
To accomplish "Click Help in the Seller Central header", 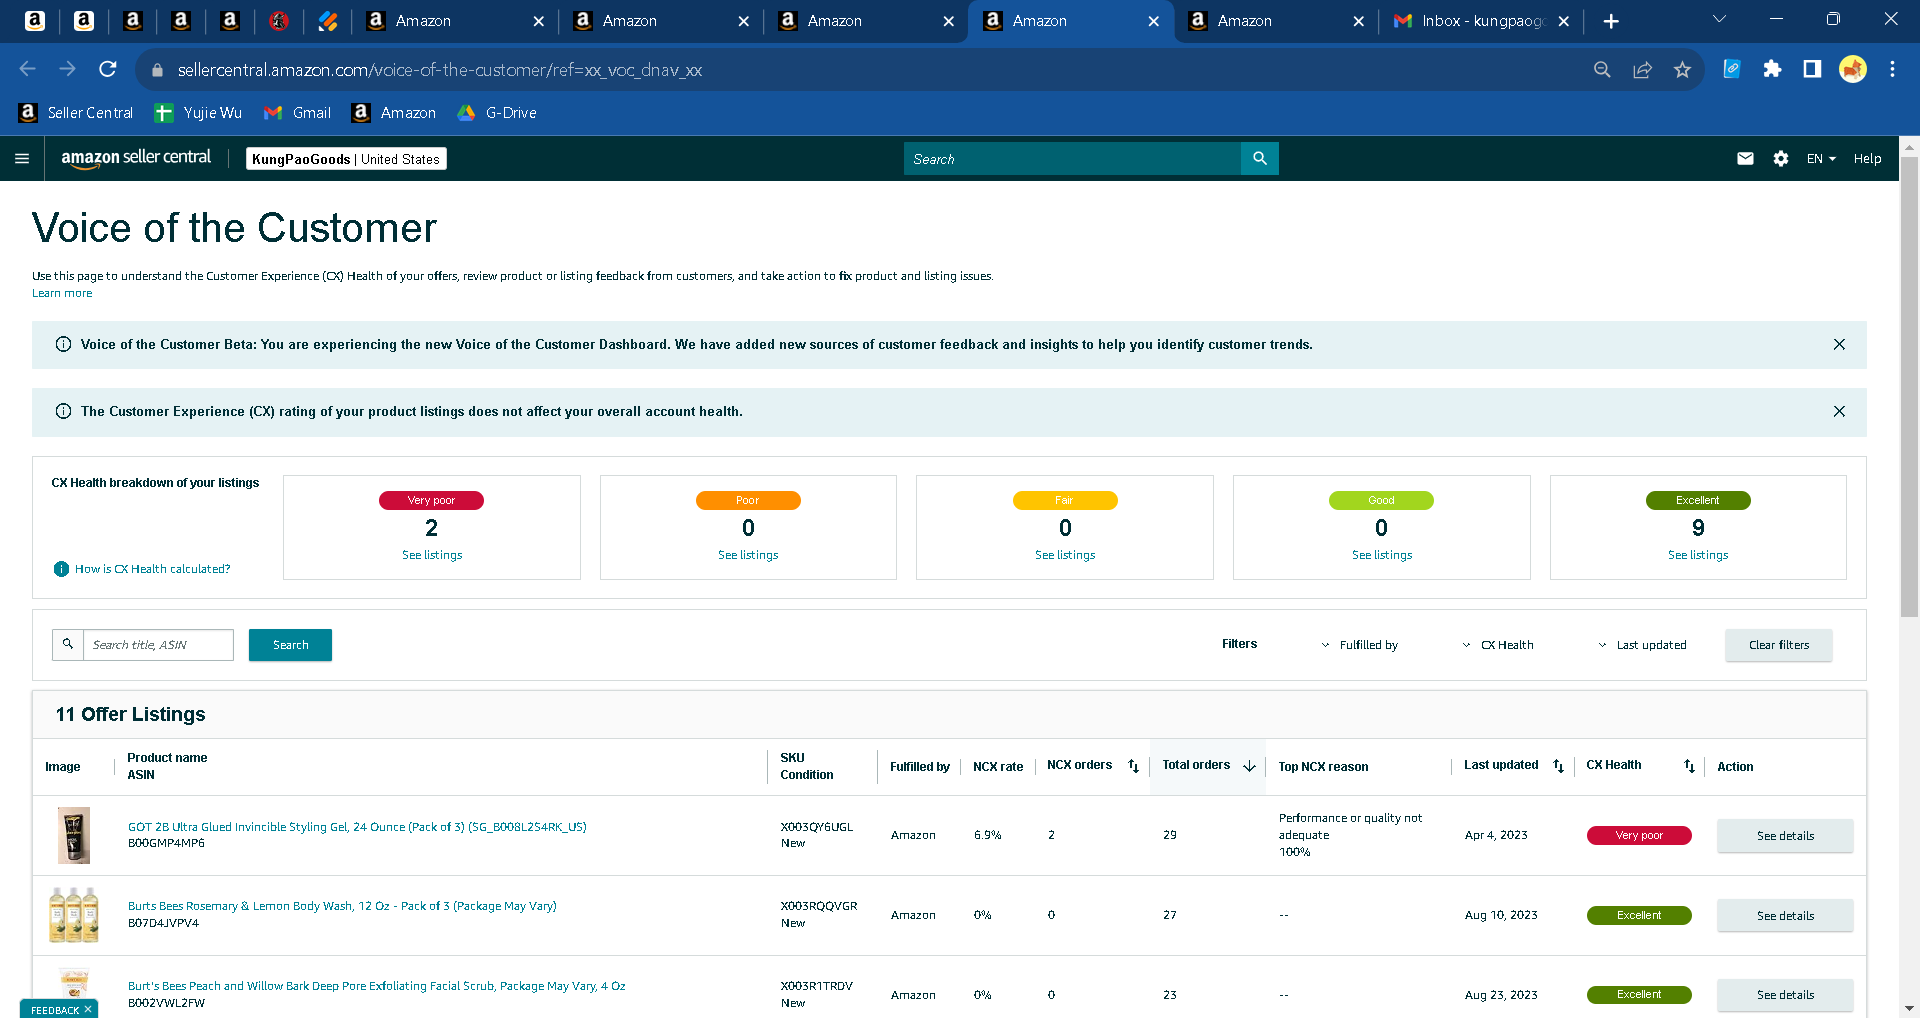I will 1867,158.
